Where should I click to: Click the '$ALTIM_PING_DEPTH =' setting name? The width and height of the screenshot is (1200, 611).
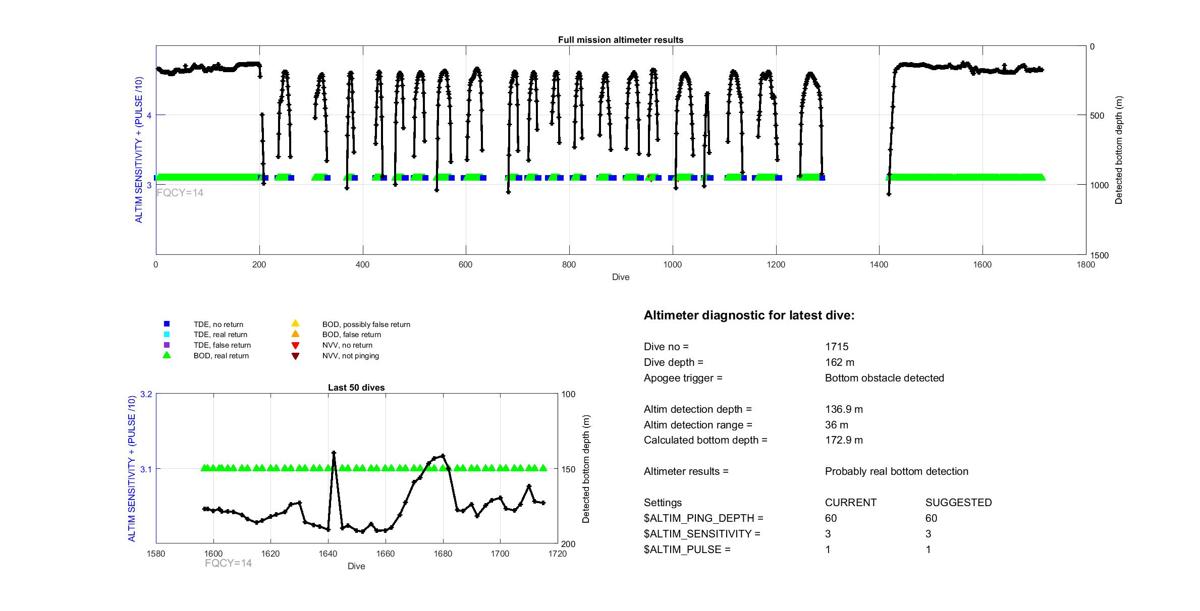coord(703,518)
